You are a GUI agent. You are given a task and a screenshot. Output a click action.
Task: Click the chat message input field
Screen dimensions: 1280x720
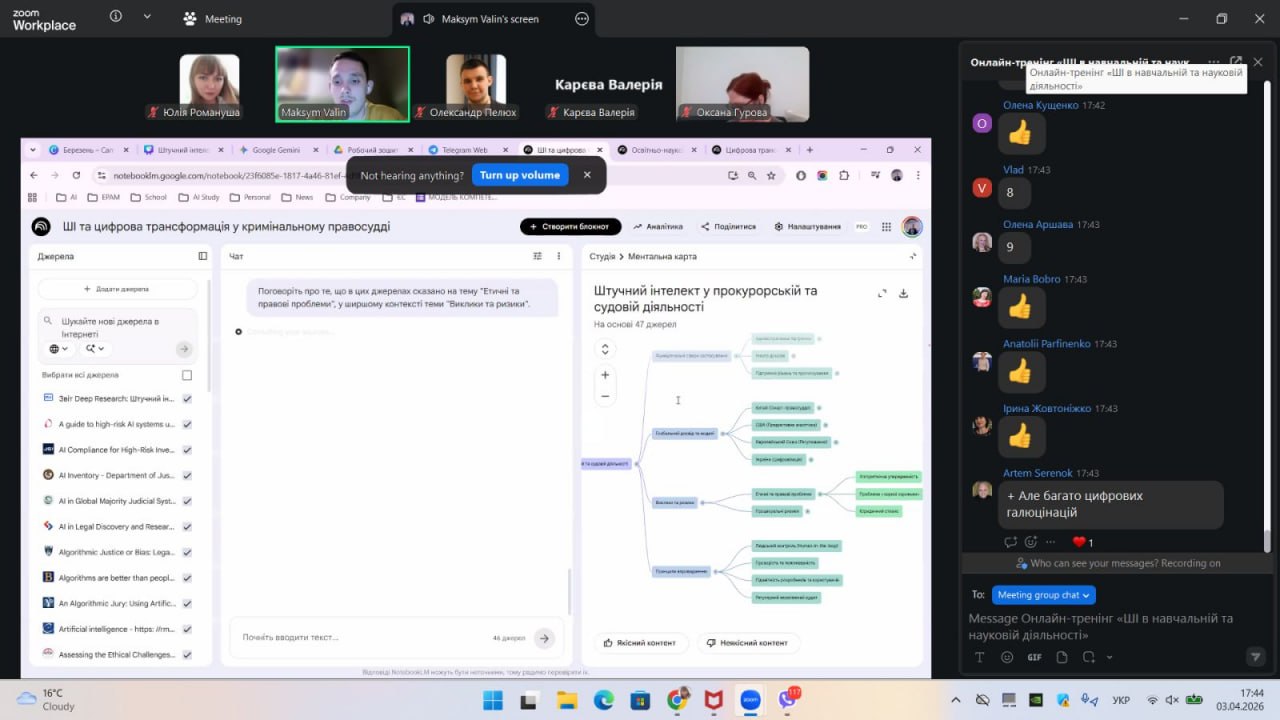[1100, 626]
